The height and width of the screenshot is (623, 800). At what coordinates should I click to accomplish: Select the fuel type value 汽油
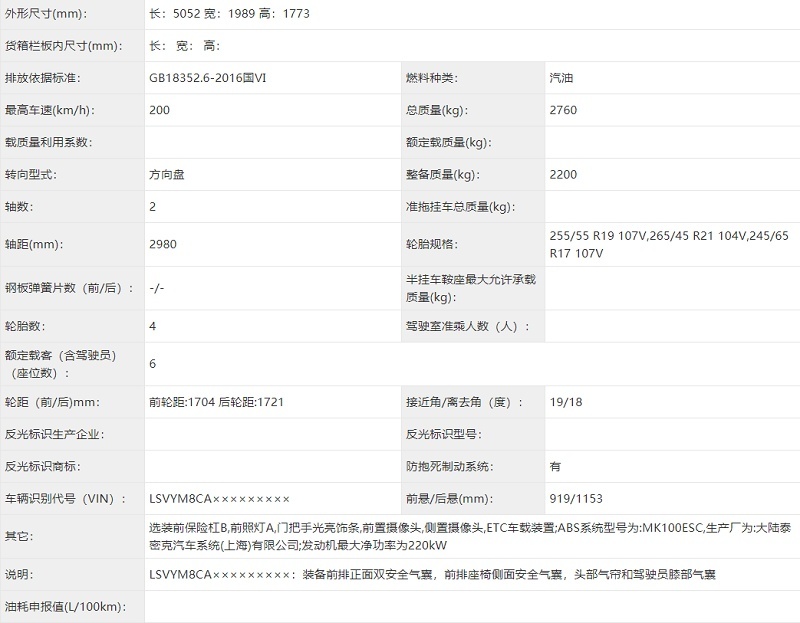click(561, 78)
